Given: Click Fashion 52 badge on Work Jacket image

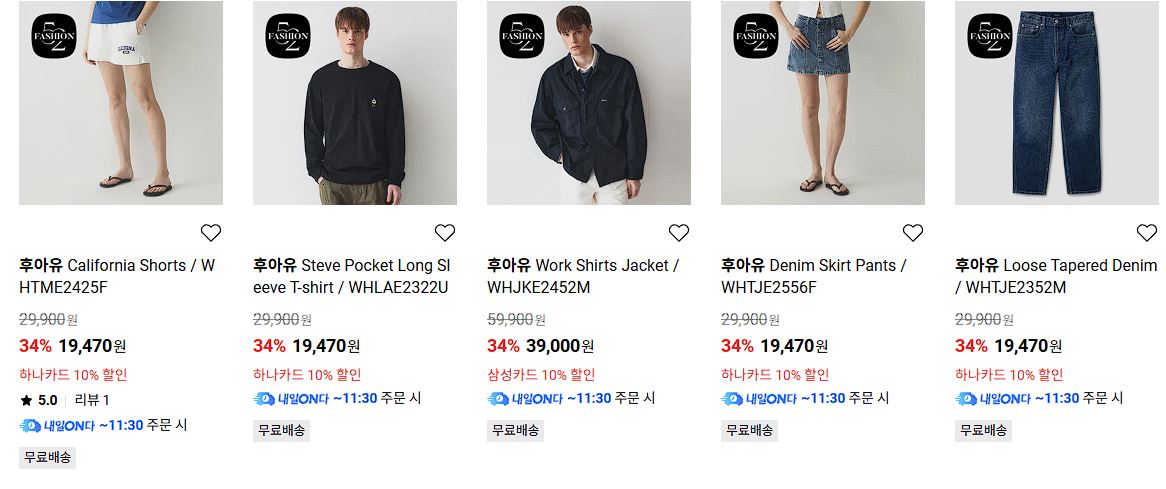Looking at the screenshot, I should 522,36.
